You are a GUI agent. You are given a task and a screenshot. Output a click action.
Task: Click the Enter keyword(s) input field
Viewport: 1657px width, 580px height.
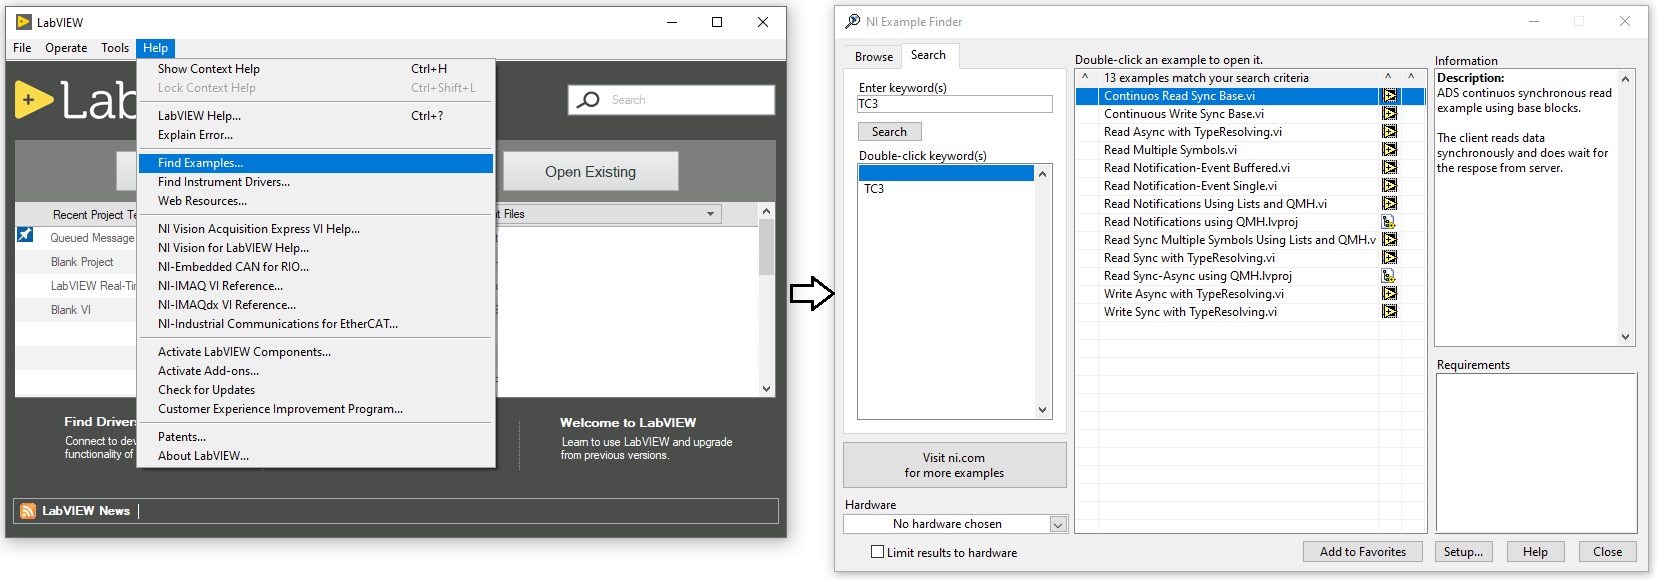pyautogui.click(x=954, y=104)
